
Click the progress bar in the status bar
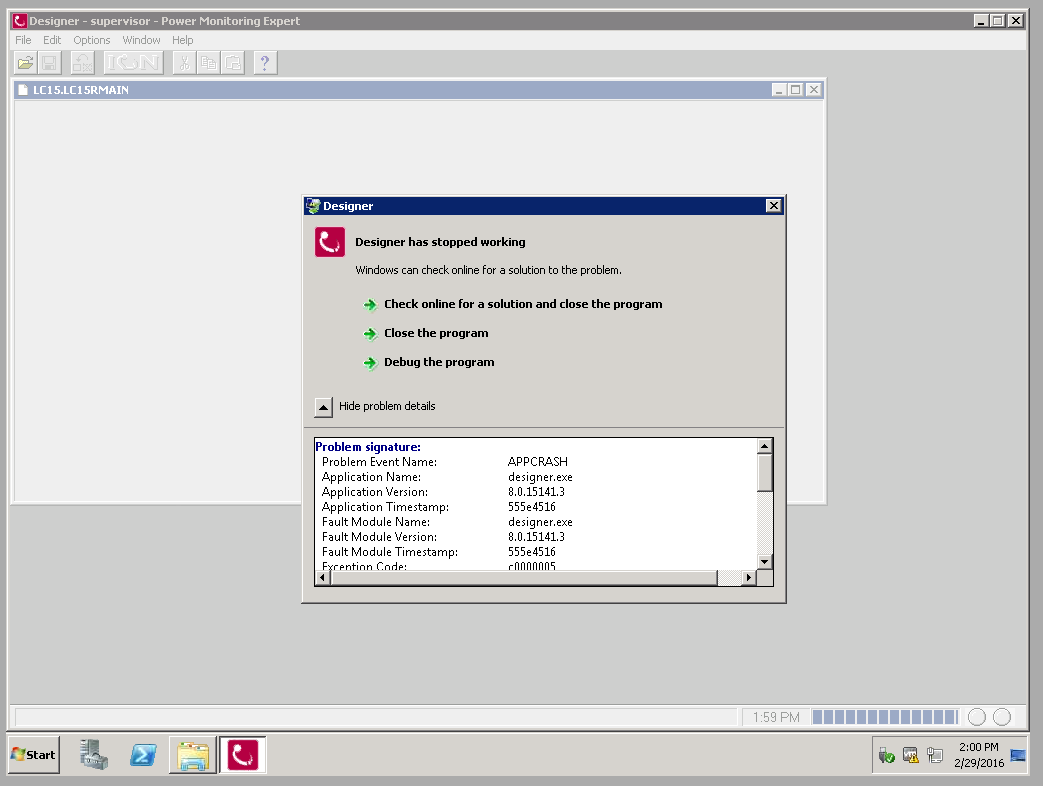885,717
